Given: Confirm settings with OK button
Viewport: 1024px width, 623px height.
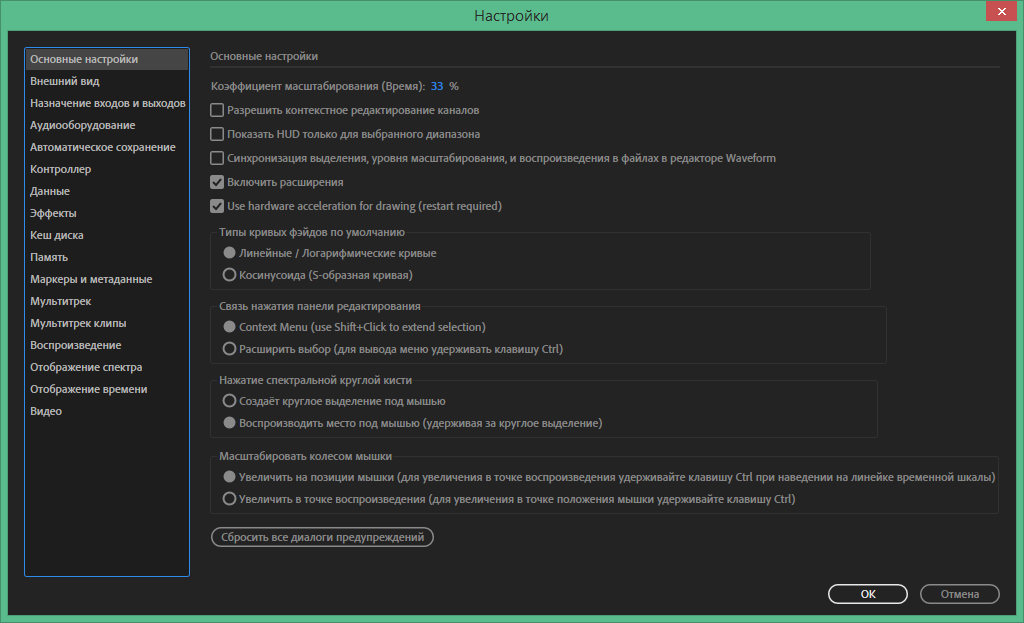Looking at the screenshot, I should tap(868, 594).
